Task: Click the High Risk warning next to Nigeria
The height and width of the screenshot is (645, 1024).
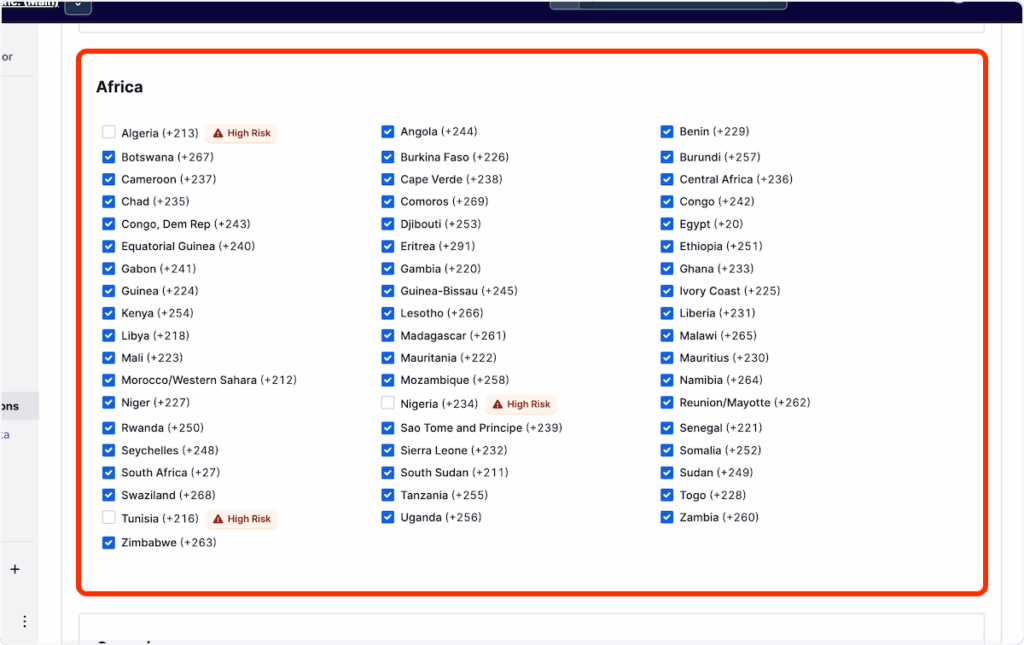Action: tap(521, 404)
